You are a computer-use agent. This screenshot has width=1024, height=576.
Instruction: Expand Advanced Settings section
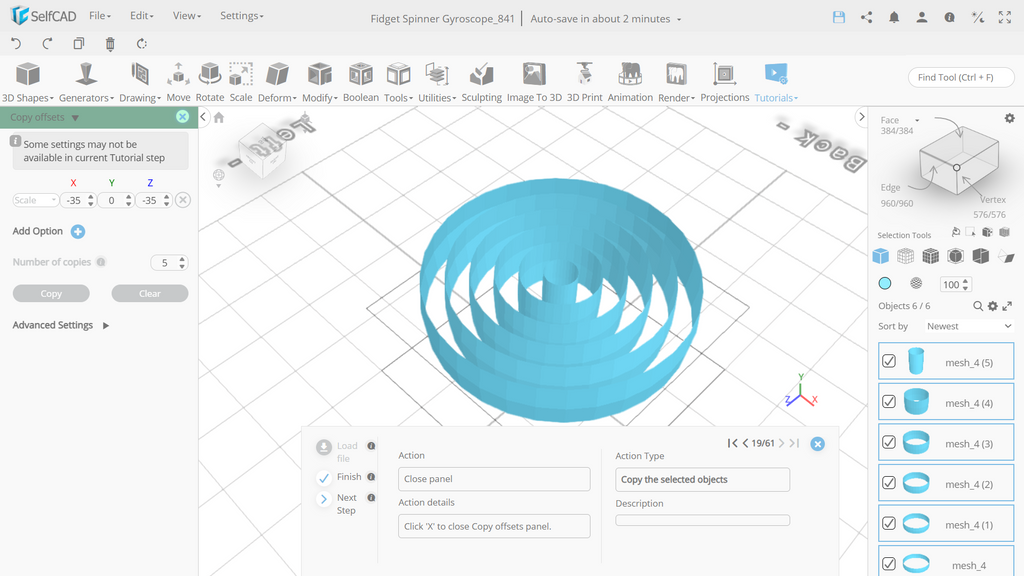click(61, 325)
